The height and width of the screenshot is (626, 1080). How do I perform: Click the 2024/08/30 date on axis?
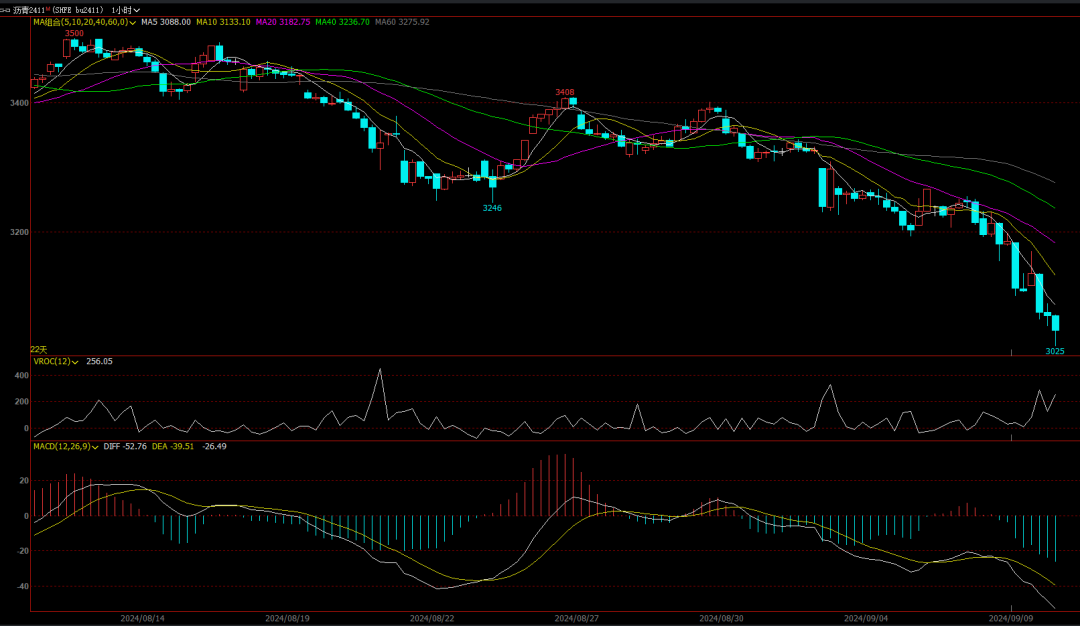(x=721, y=618)
